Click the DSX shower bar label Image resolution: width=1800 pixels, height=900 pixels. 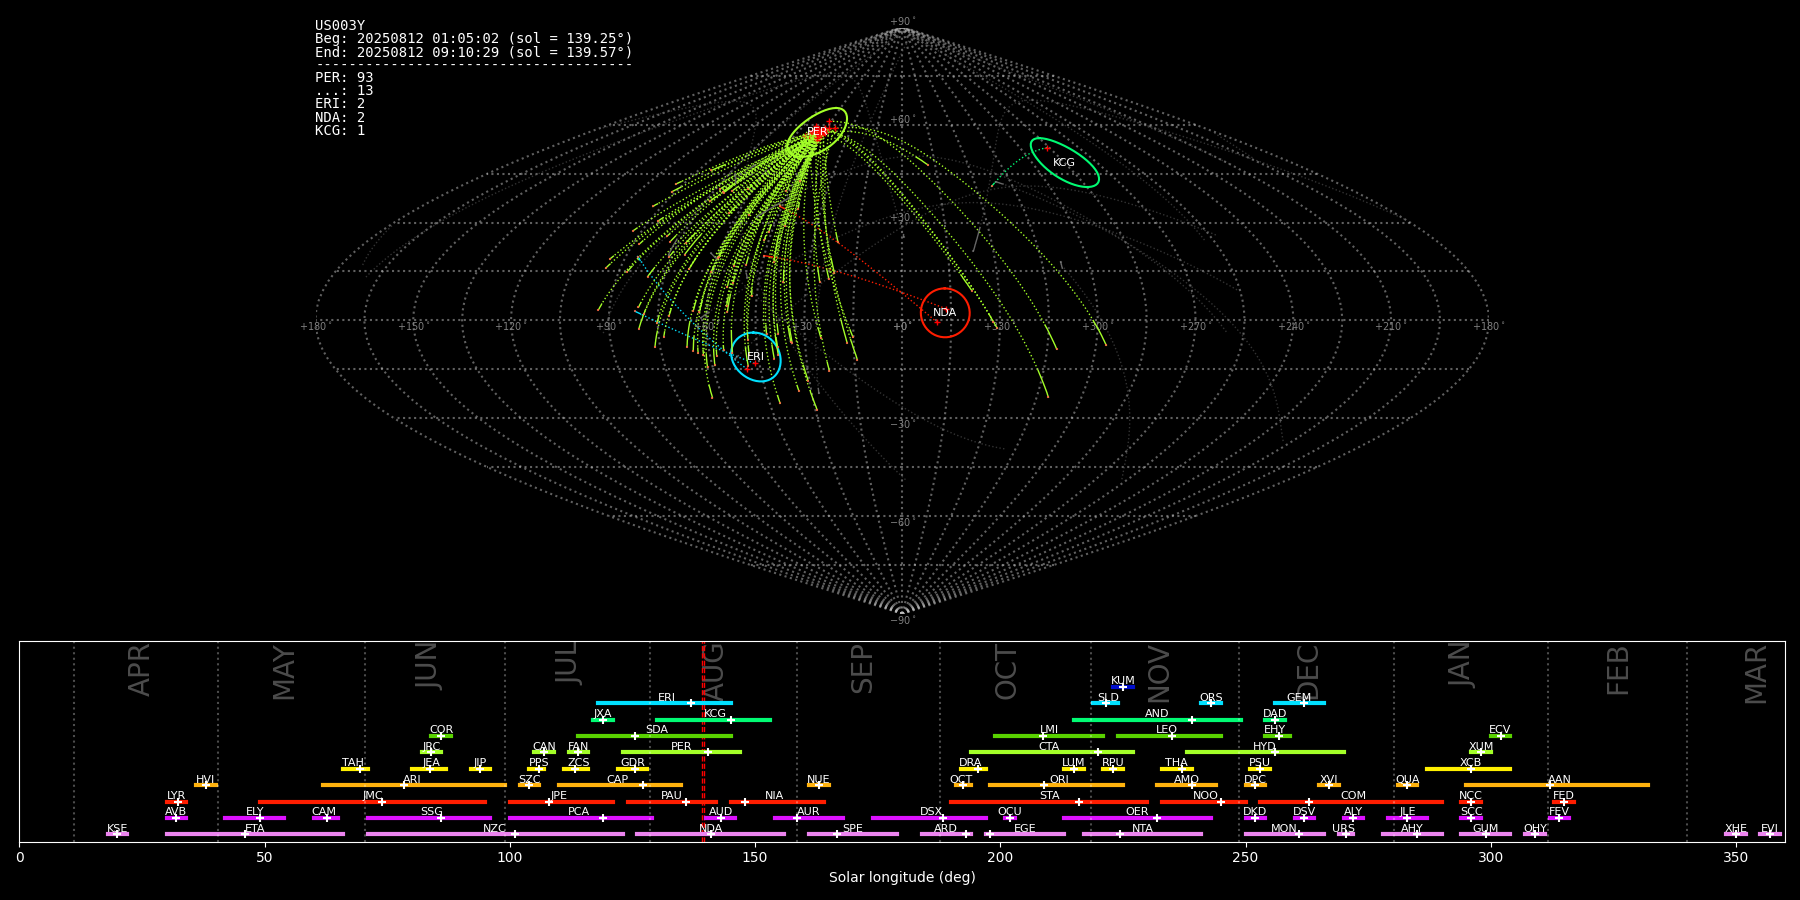(931, 812)
